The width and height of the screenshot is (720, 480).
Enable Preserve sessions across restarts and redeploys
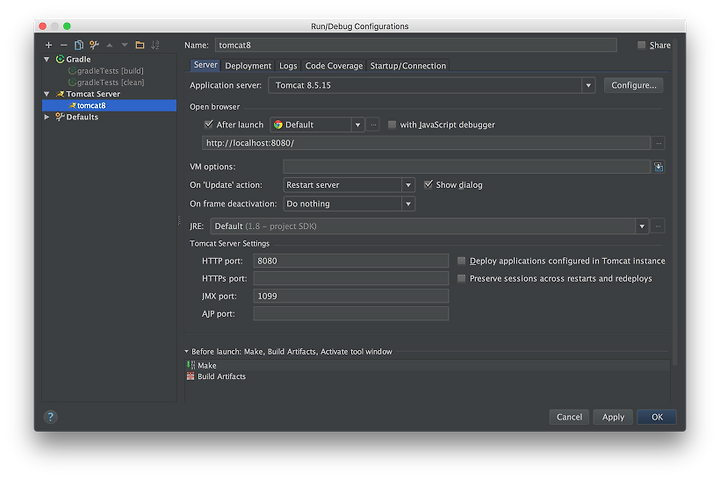461,278
